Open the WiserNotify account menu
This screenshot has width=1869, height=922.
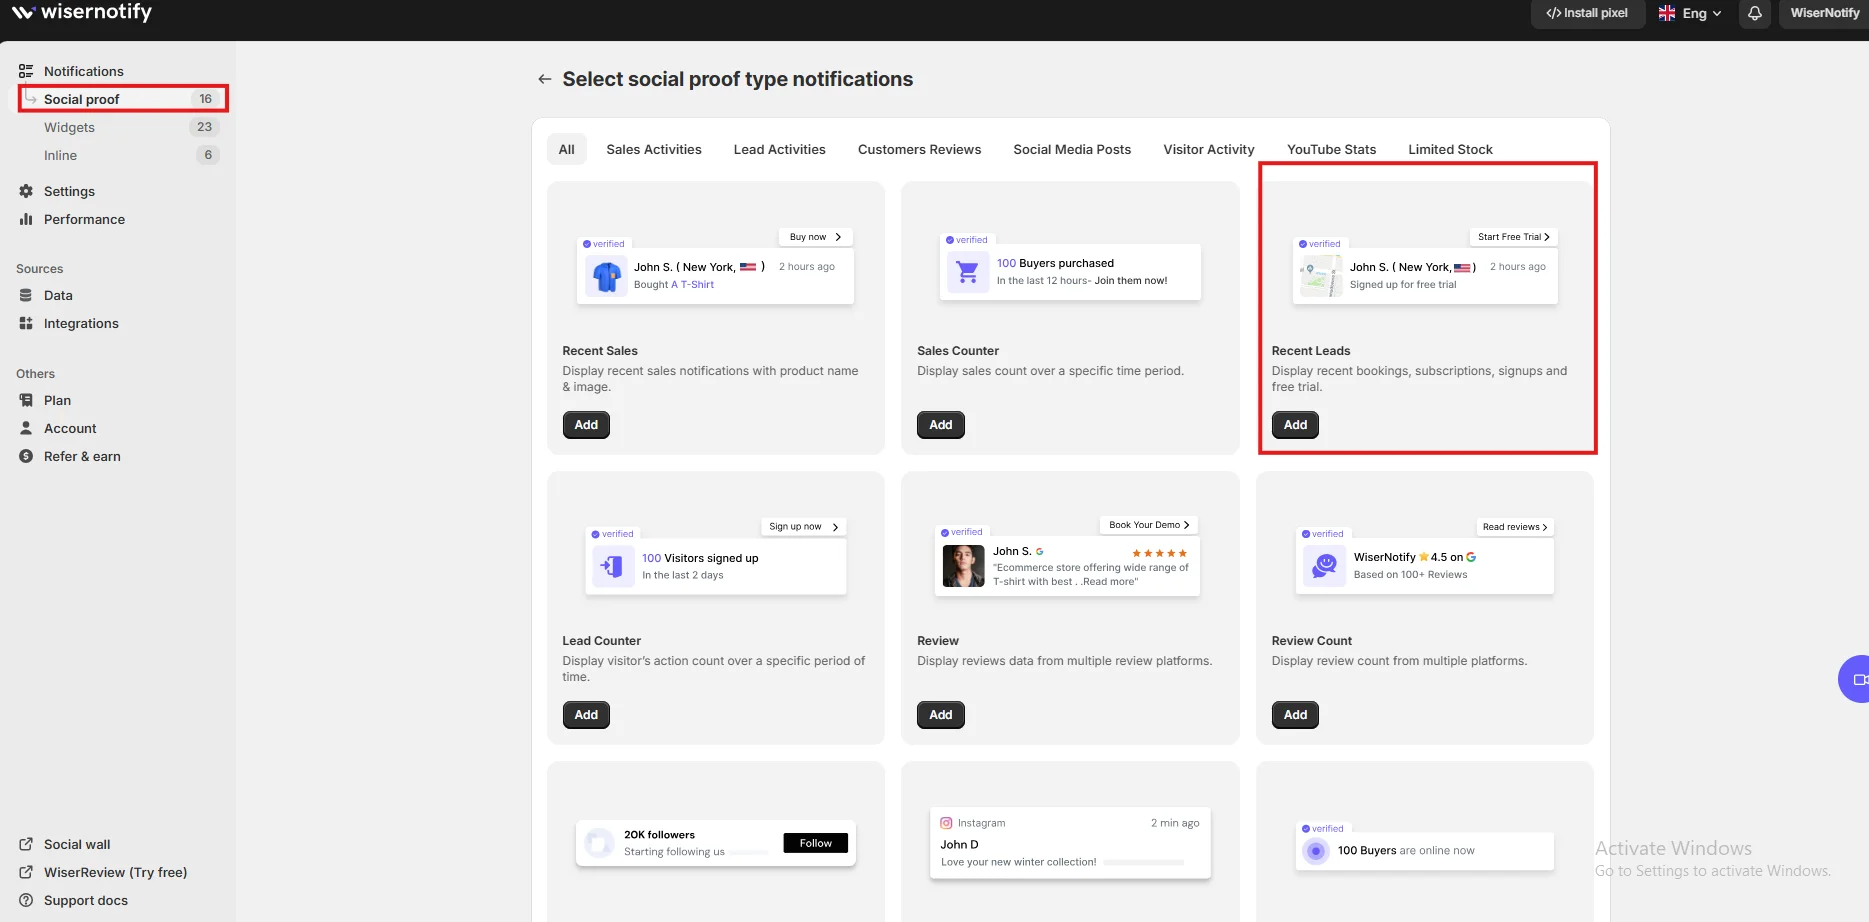pos(1824,13)
